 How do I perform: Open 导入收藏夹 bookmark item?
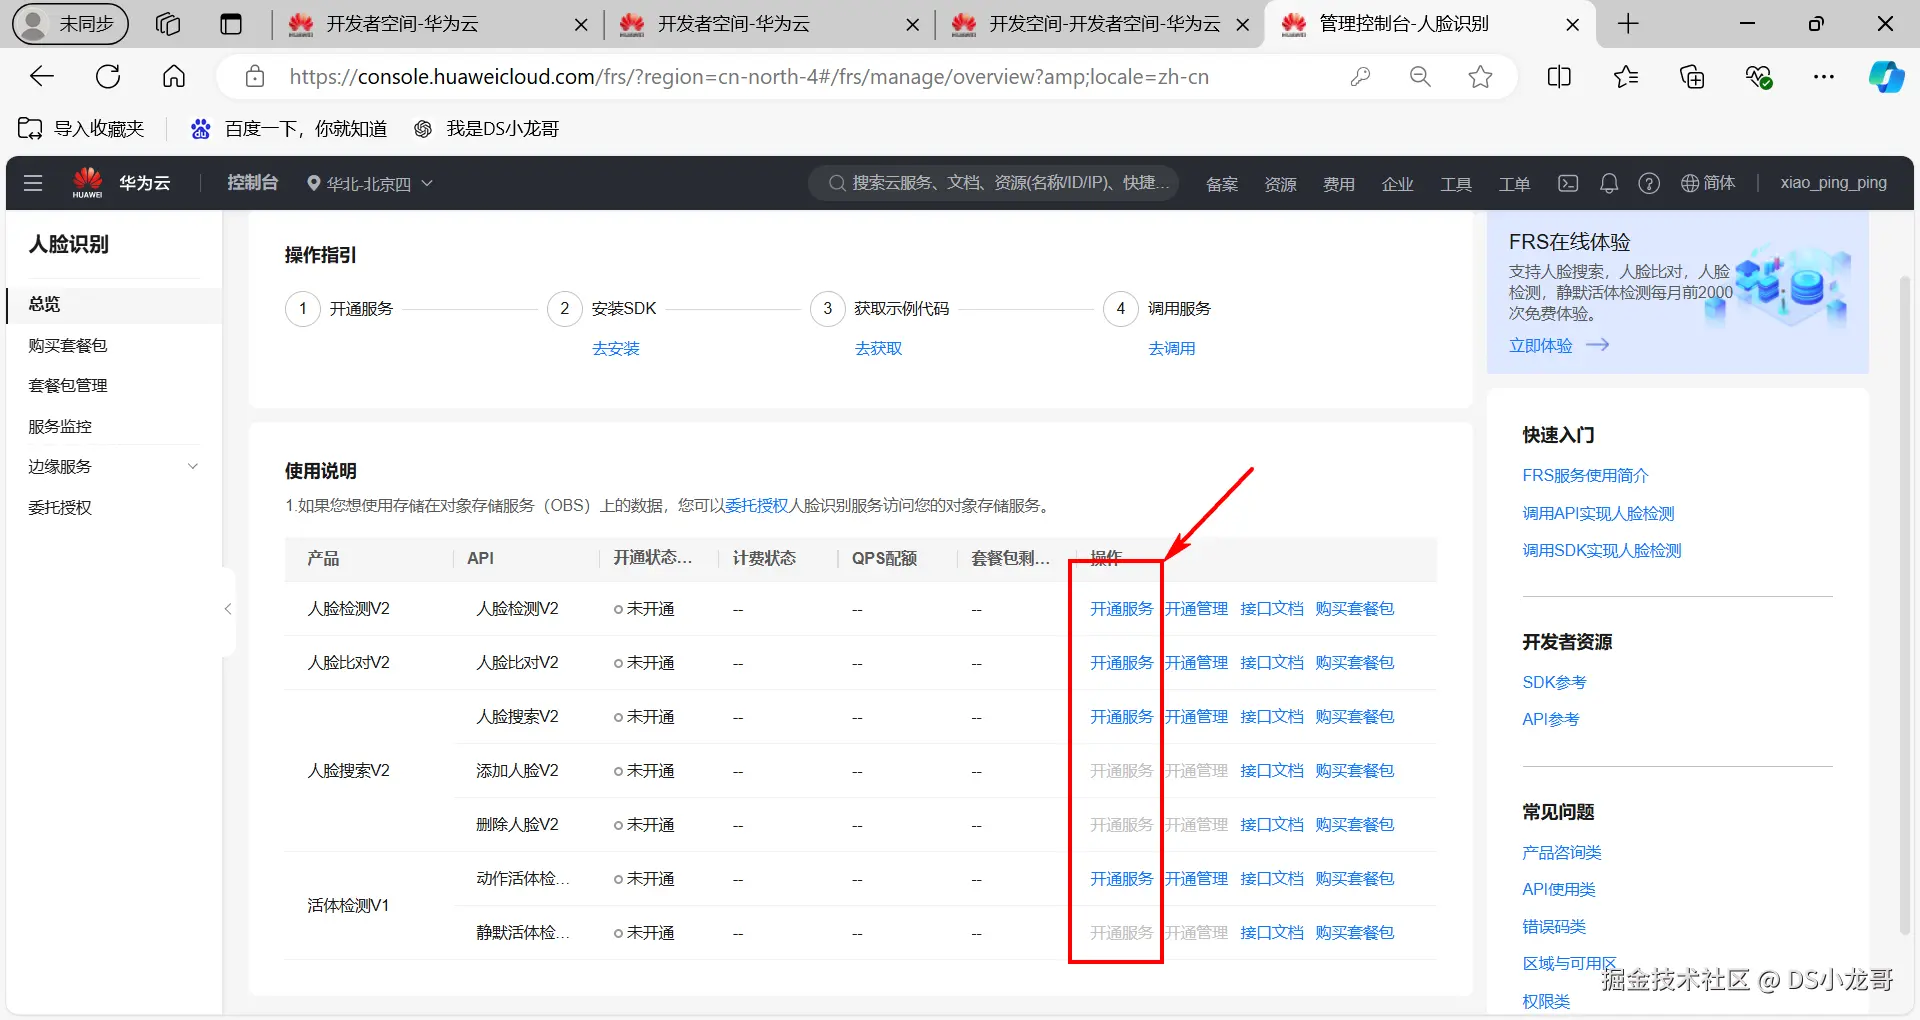(x=81, y=128)
